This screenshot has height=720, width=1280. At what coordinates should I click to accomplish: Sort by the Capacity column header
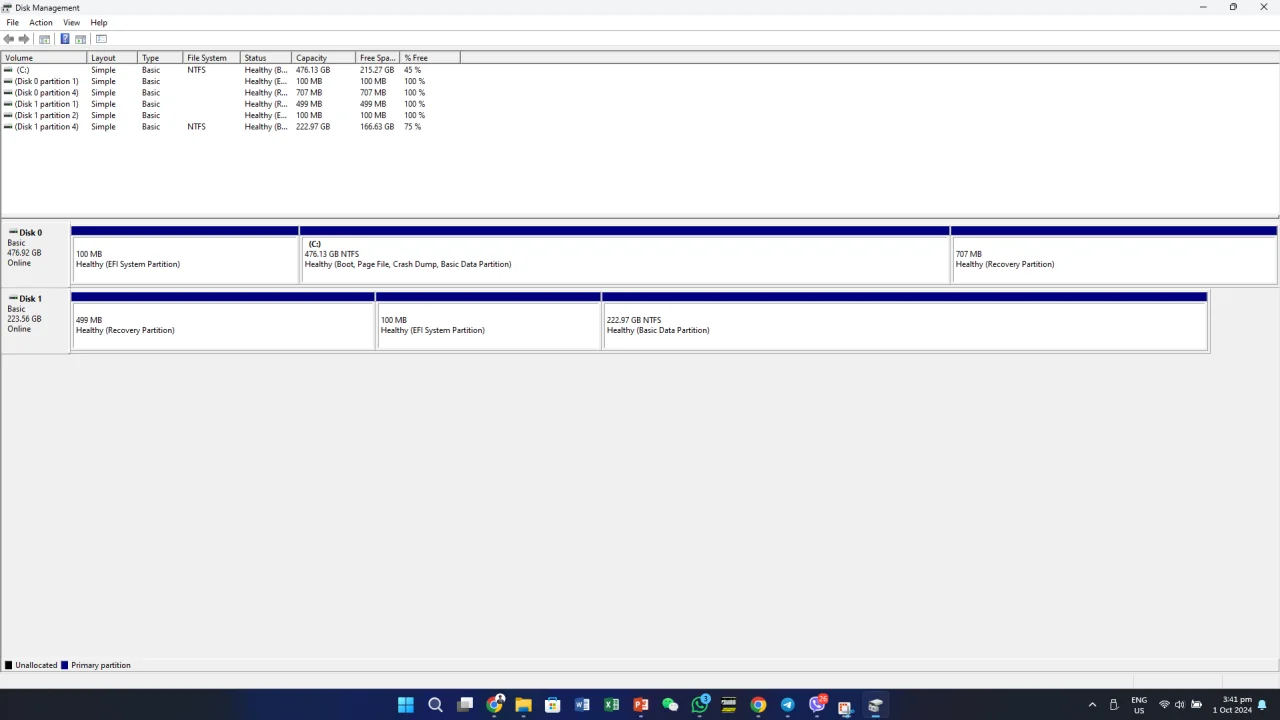(x=324, y=58)
